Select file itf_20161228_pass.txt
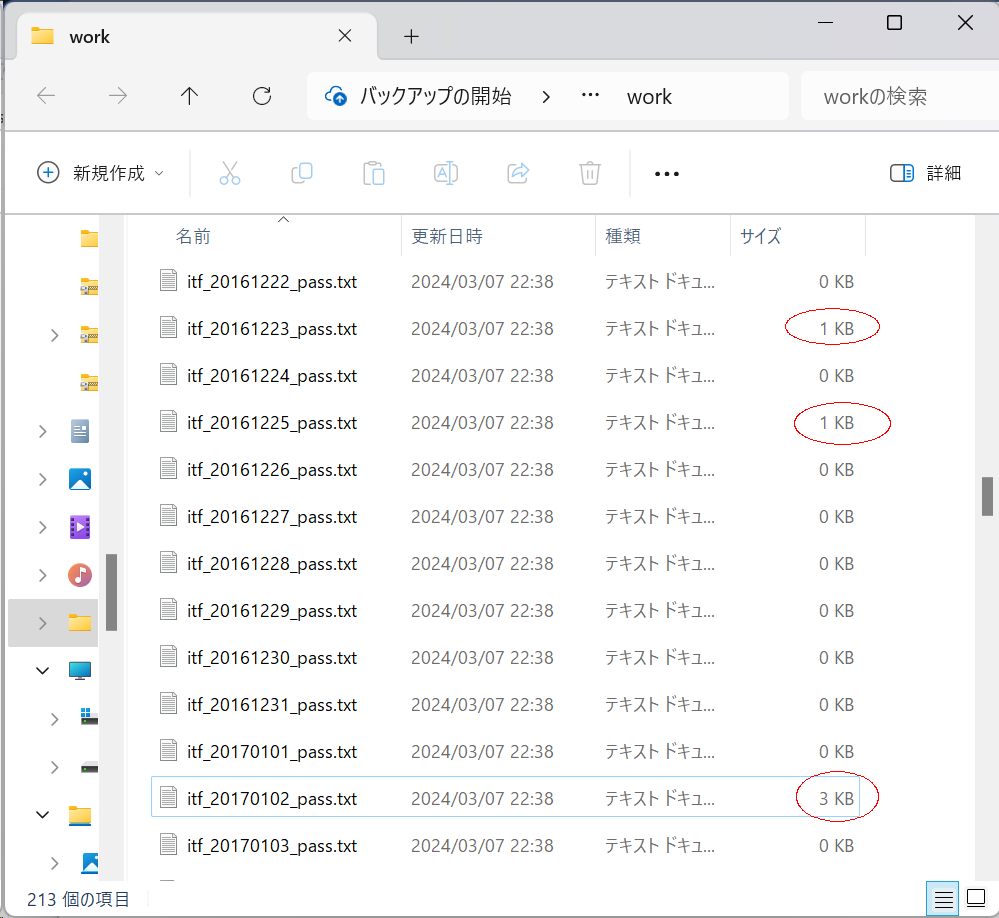Viewport: 999px width, 918px height. (x=506, y=564)
